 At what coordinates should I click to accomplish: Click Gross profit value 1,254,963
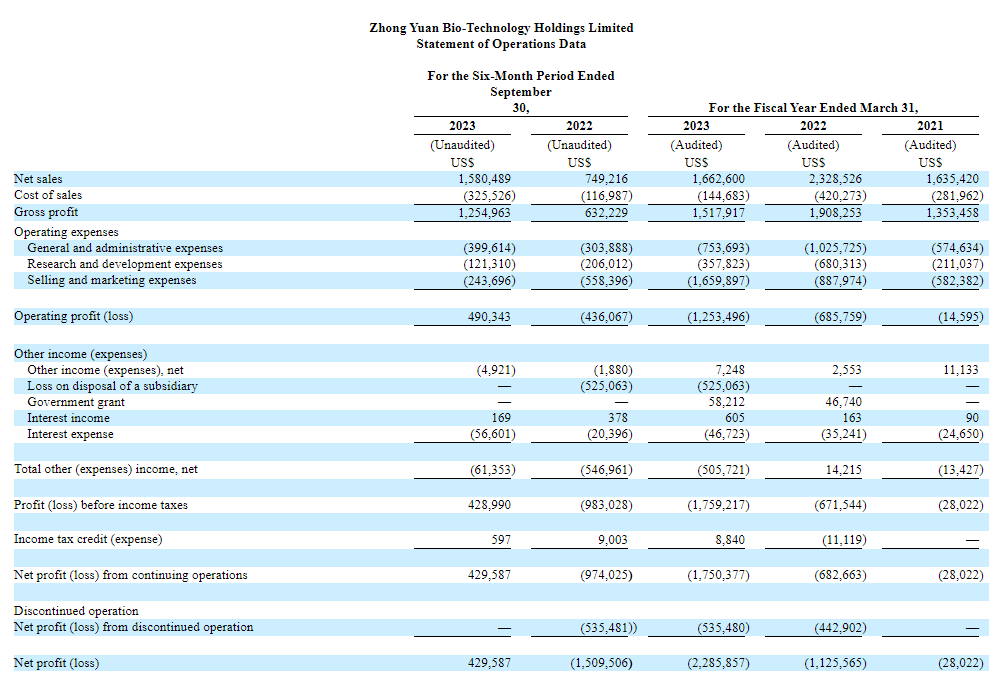point(484,213)
